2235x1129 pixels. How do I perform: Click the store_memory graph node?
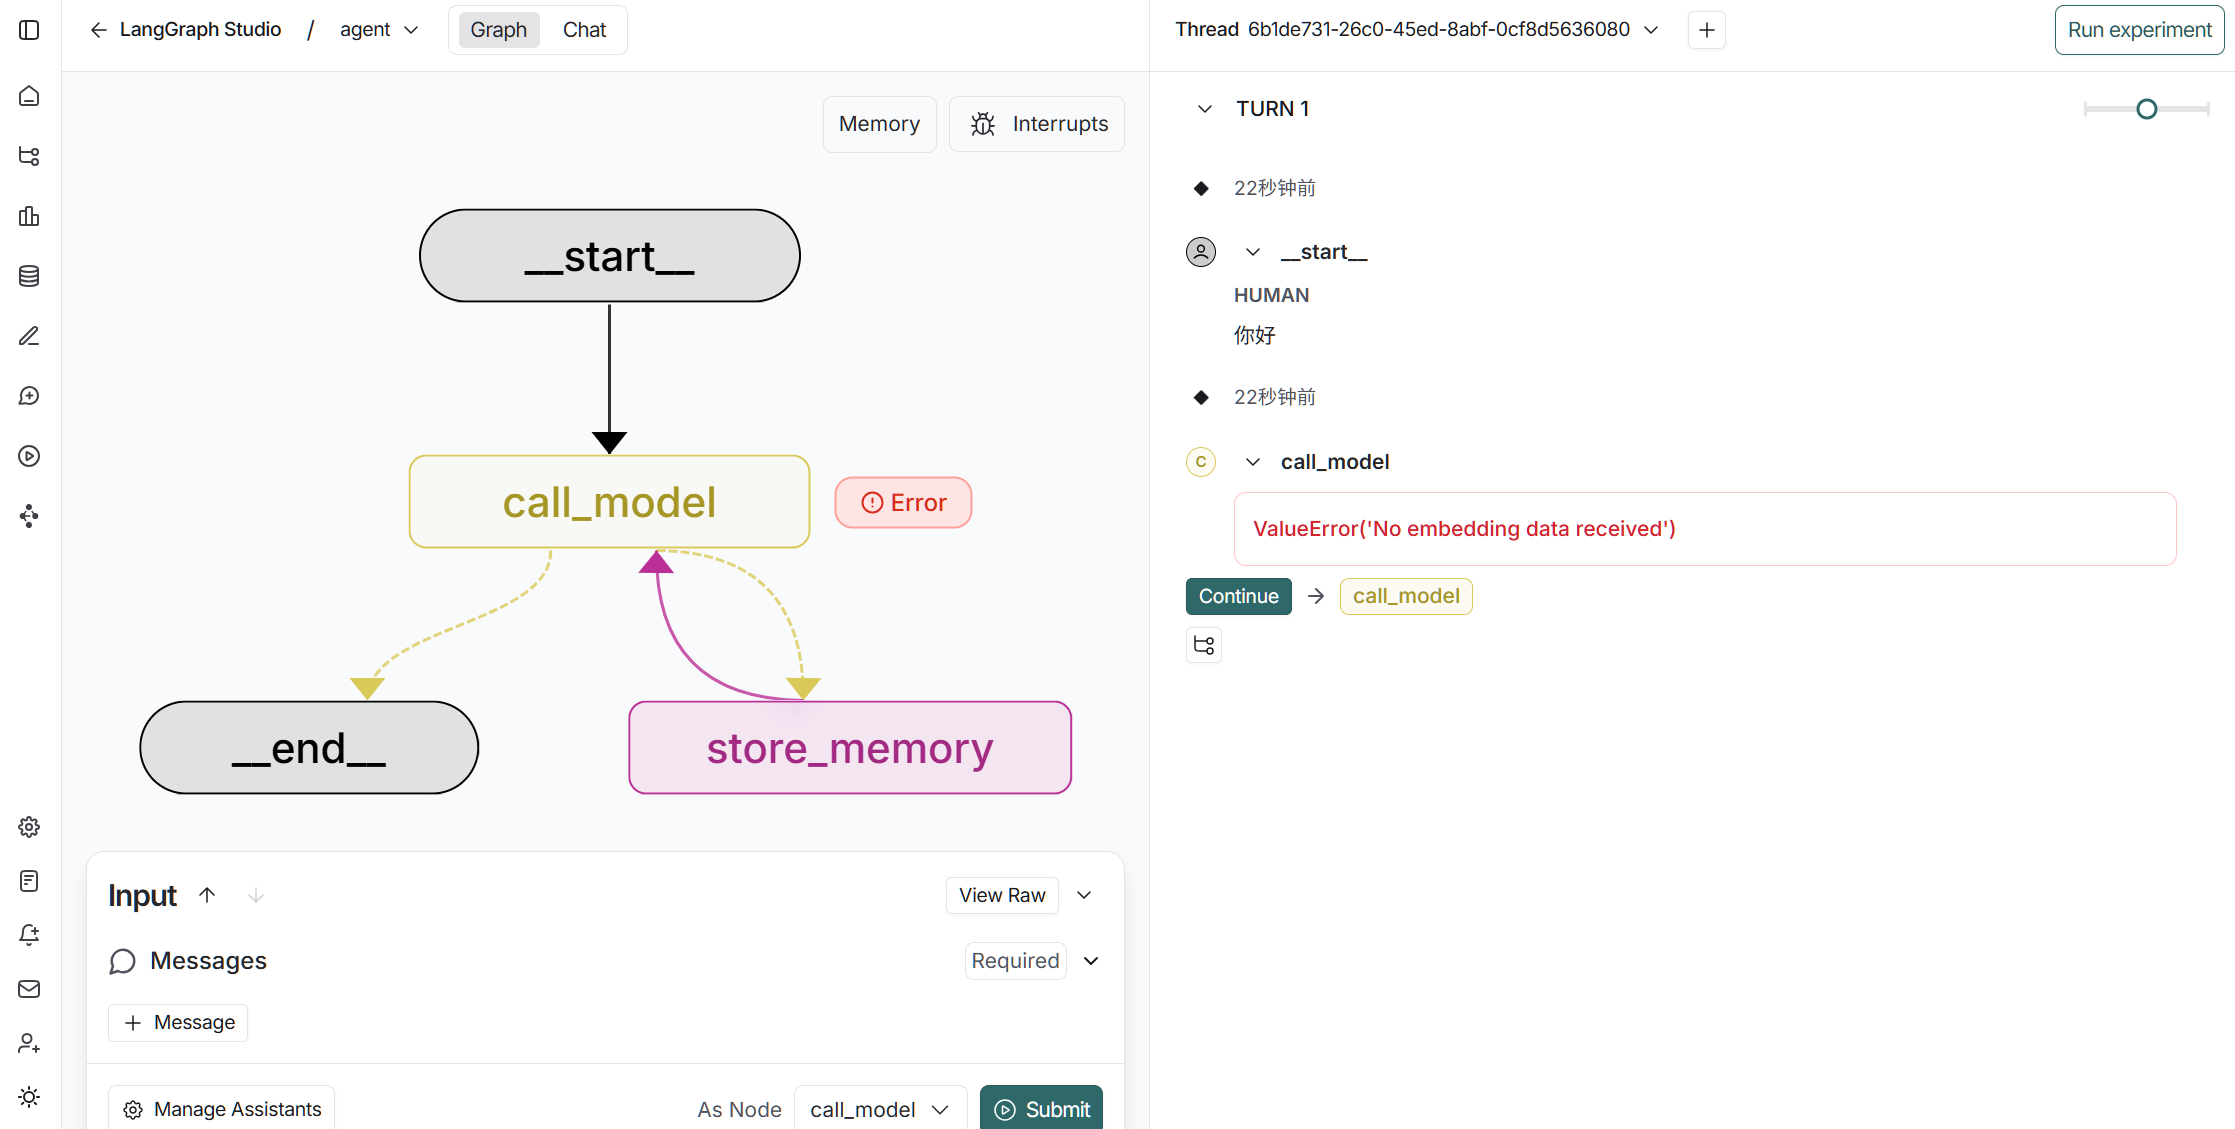pyautogui.click(x=849, y=748)
